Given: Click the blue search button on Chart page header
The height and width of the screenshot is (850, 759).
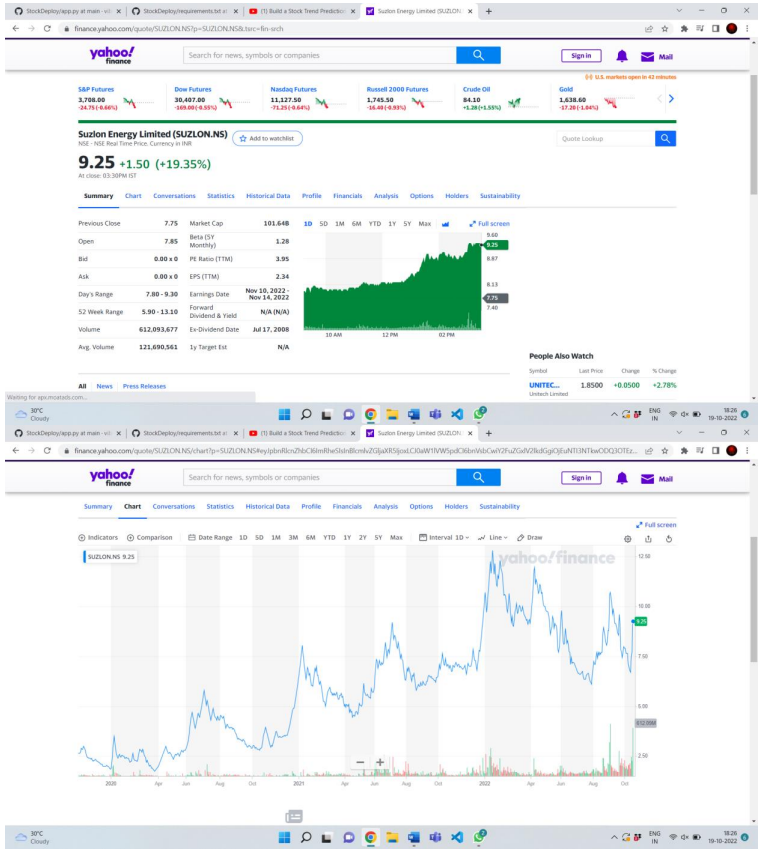Looking at the screenshot, I should (478, 478).
